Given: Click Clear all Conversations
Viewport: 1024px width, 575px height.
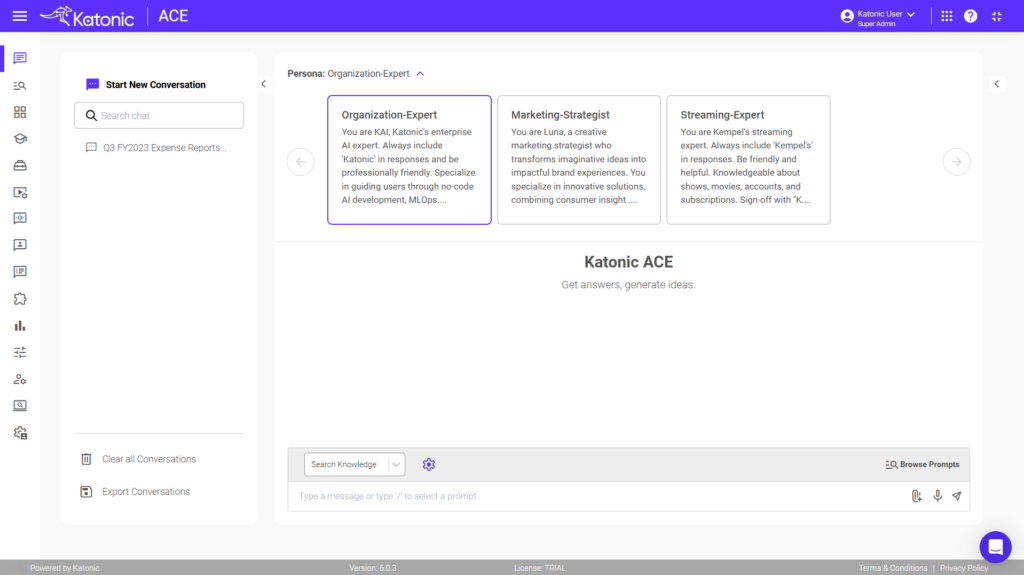Looking at the screenshot, I should (x=138, y=459).
